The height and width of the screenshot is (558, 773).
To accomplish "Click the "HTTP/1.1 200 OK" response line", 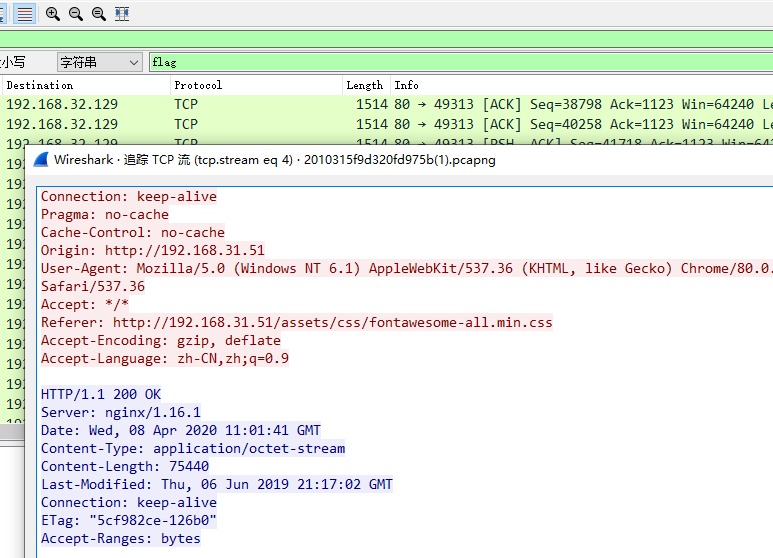I will pos(101,395).
